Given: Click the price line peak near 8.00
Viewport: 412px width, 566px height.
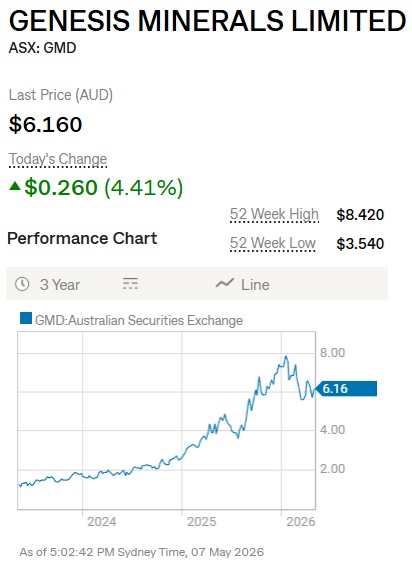Looking at the screenshot, I should (x=286, y=357).
